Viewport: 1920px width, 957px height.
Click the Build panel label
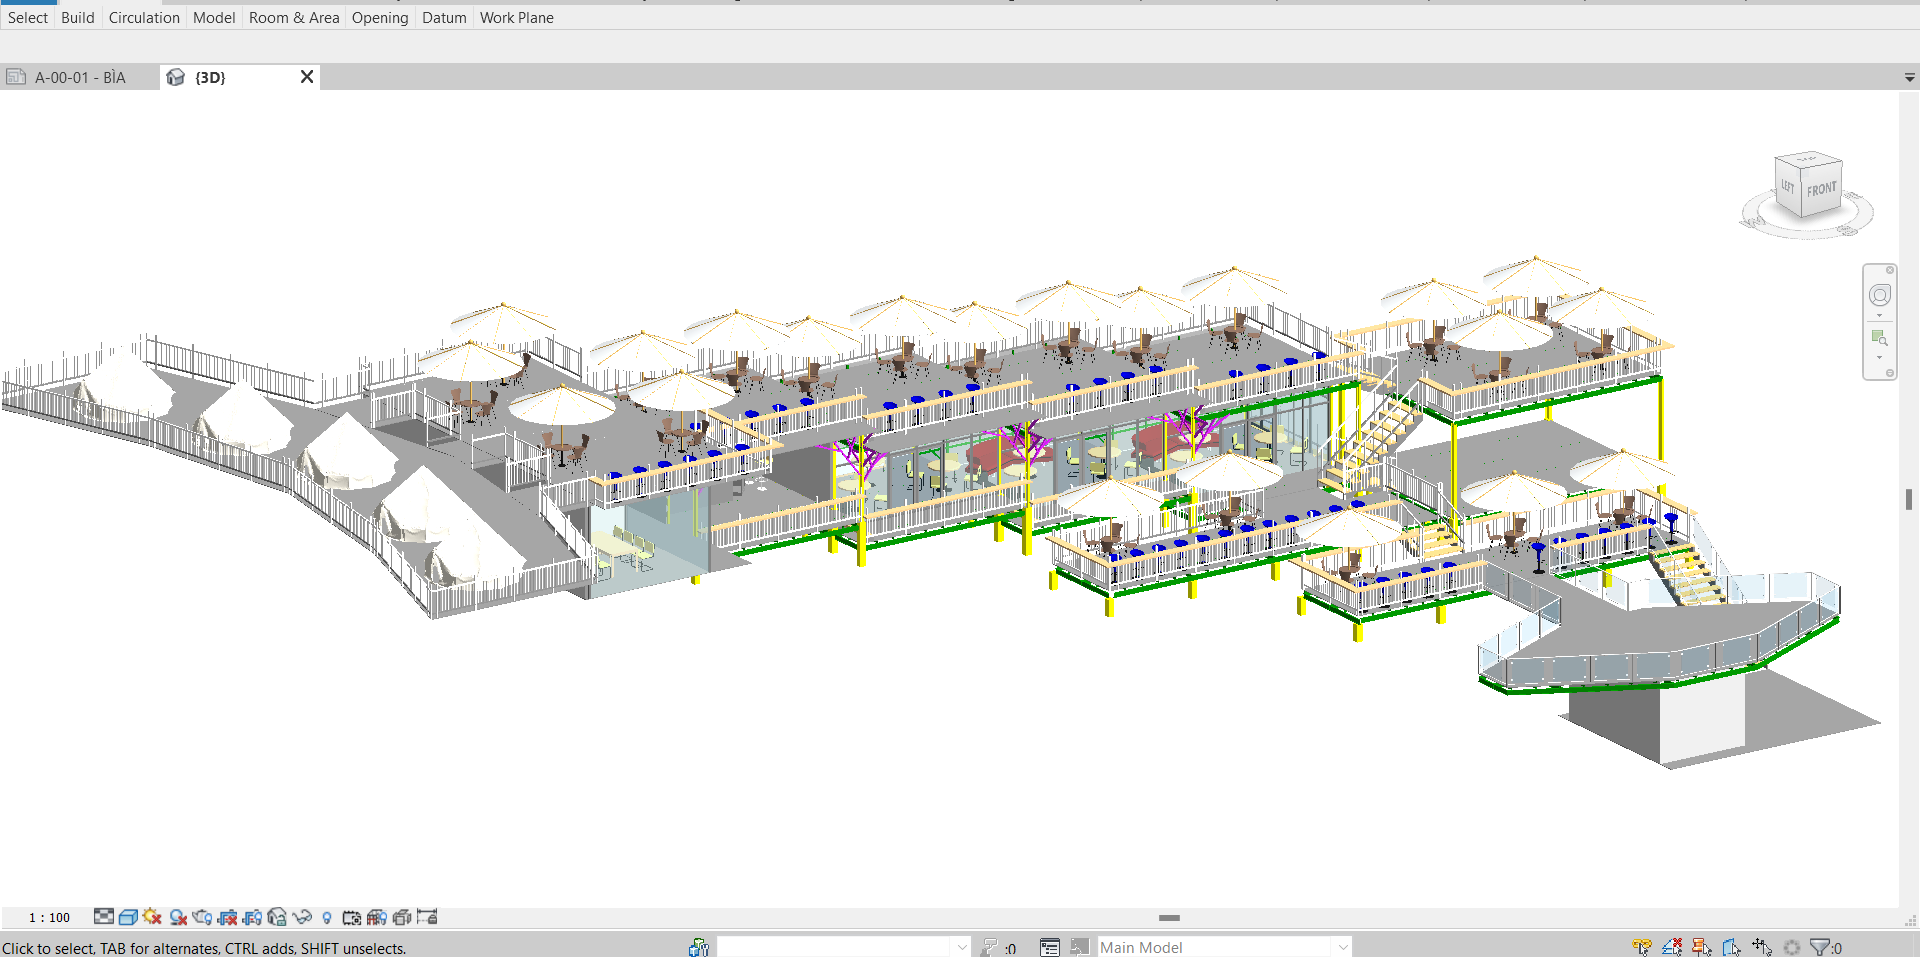78,17
